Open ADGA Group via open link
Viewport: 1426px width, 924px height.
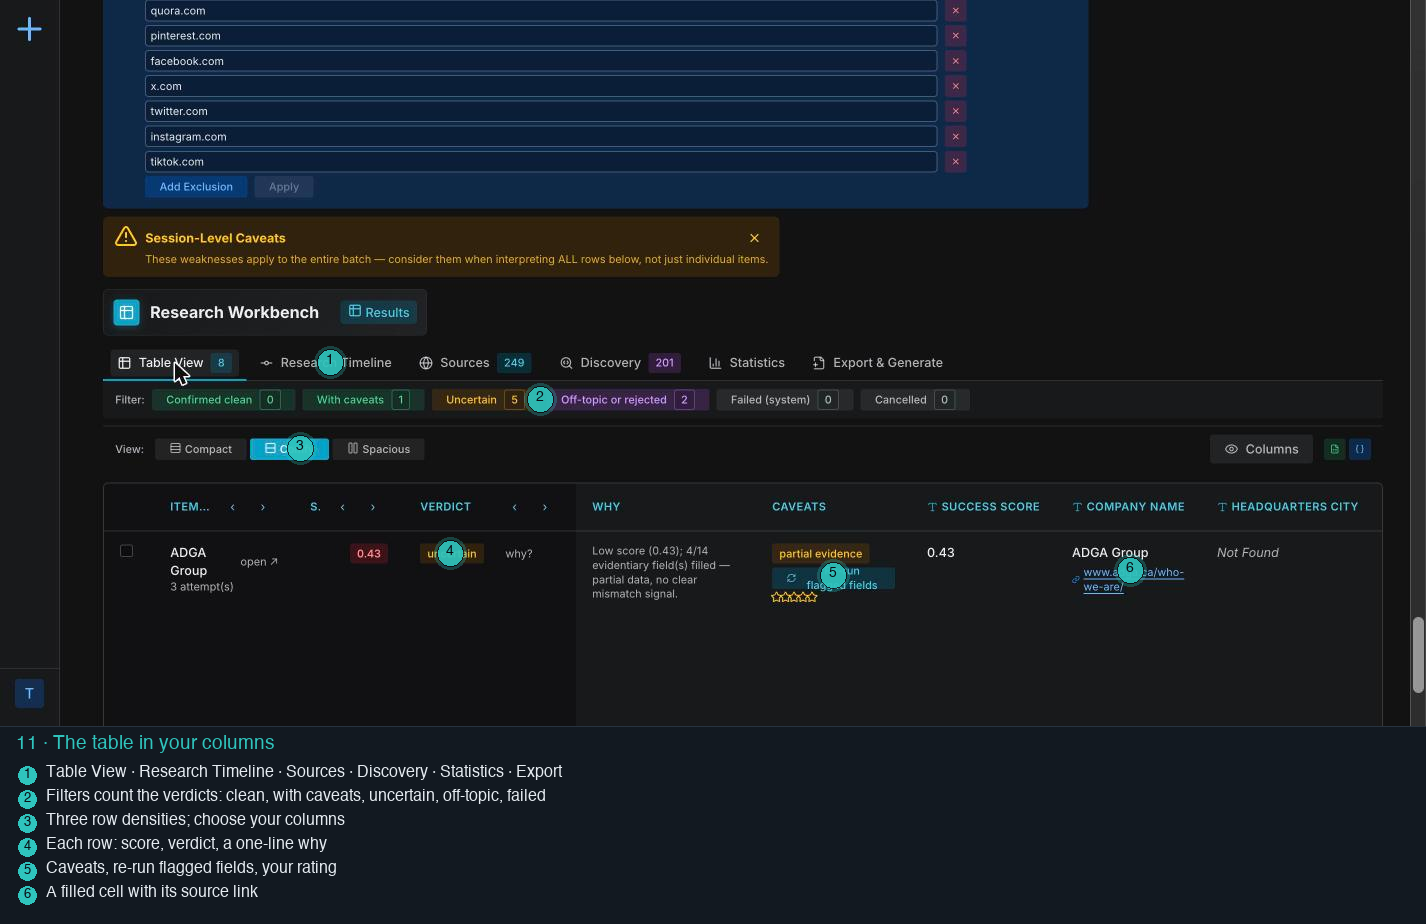pos(259,562)
